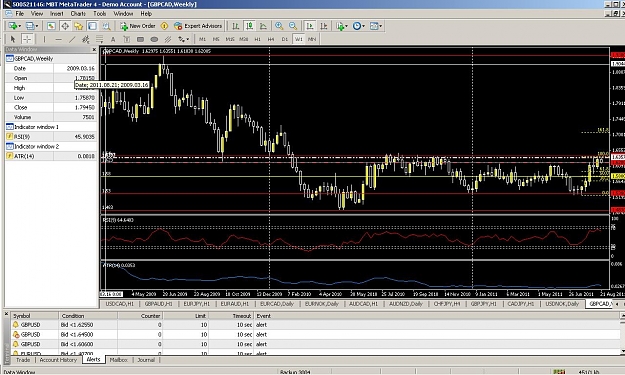Open the Window menu

[123, 14]
